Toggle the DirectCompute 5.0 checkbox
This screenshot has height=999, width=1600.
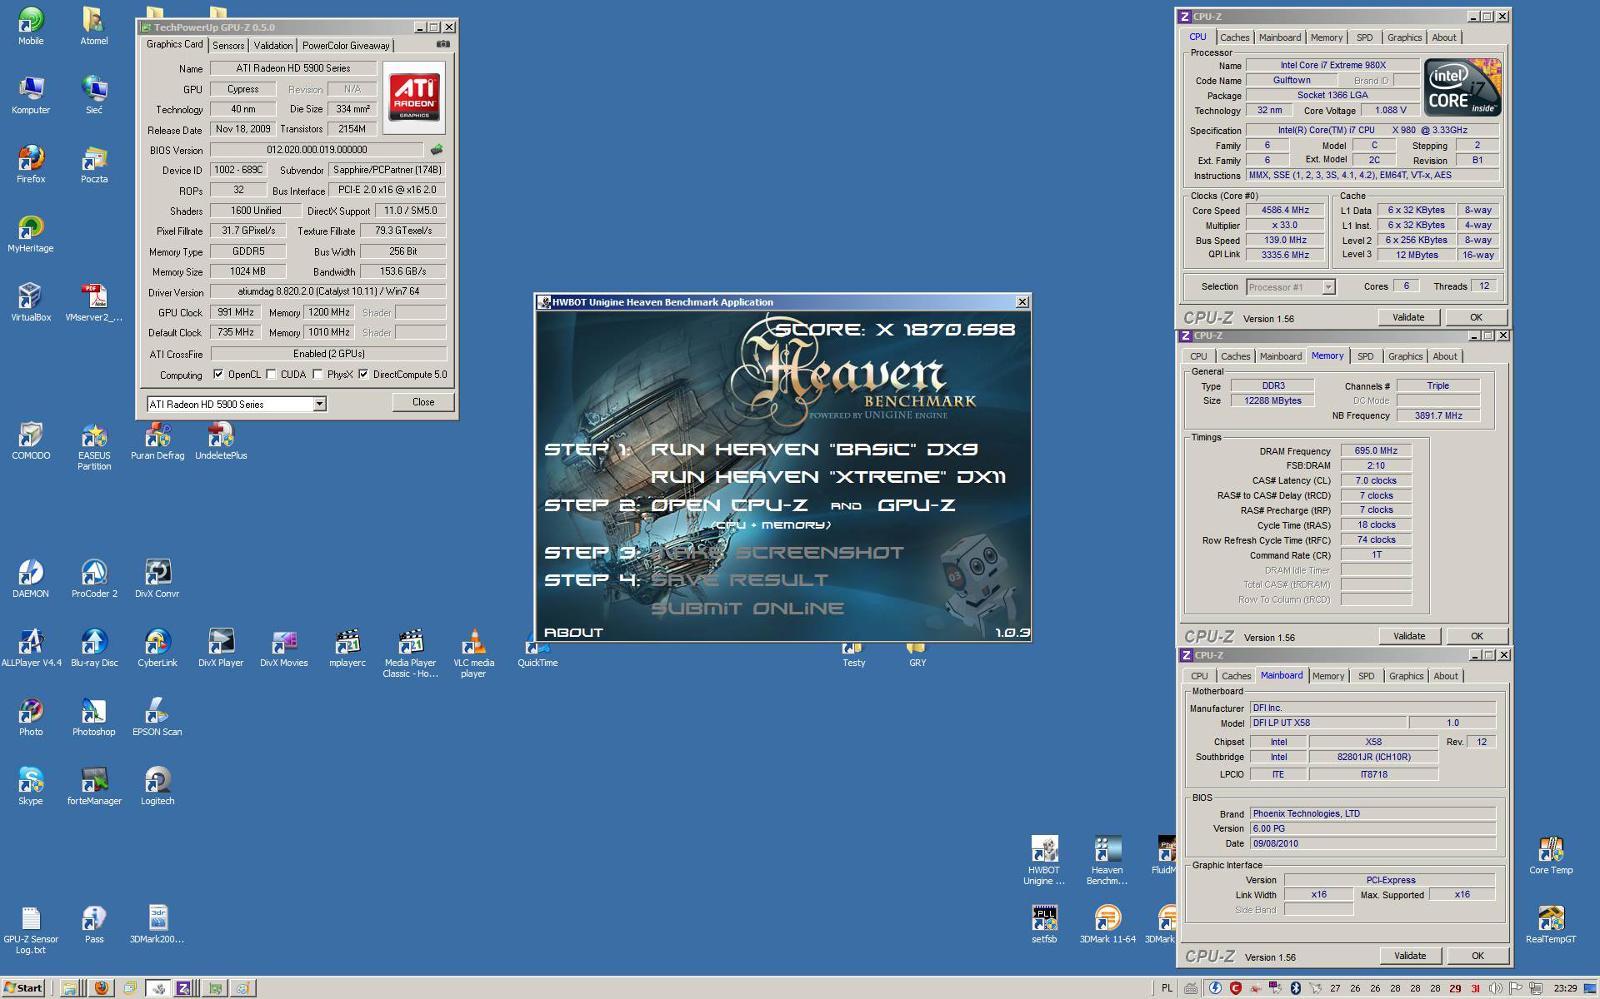tap(363, 375)
